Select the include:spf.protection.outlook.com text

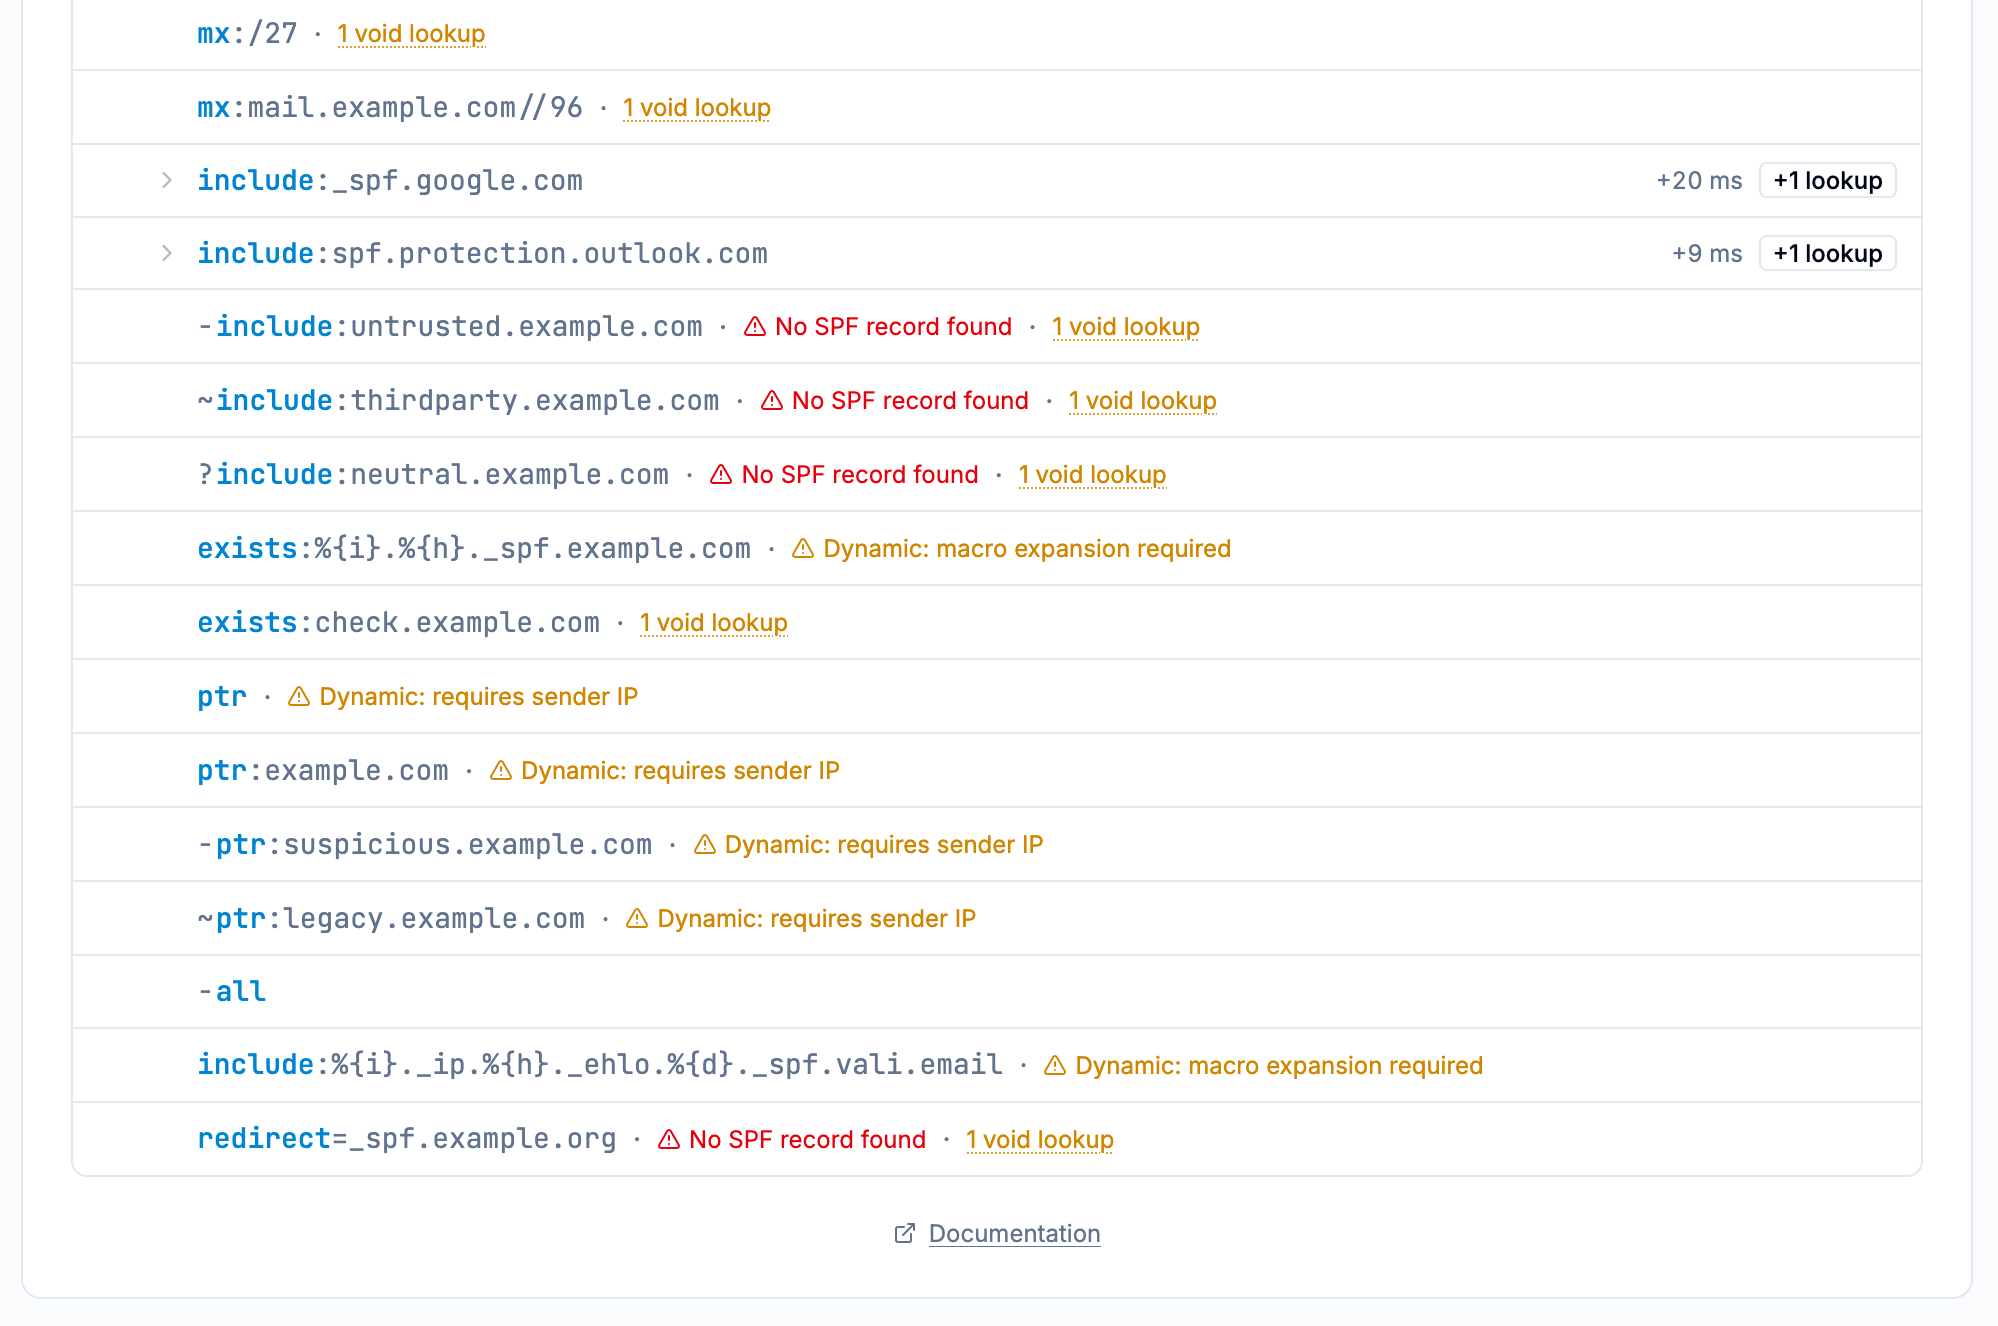[x=482, y=253]
